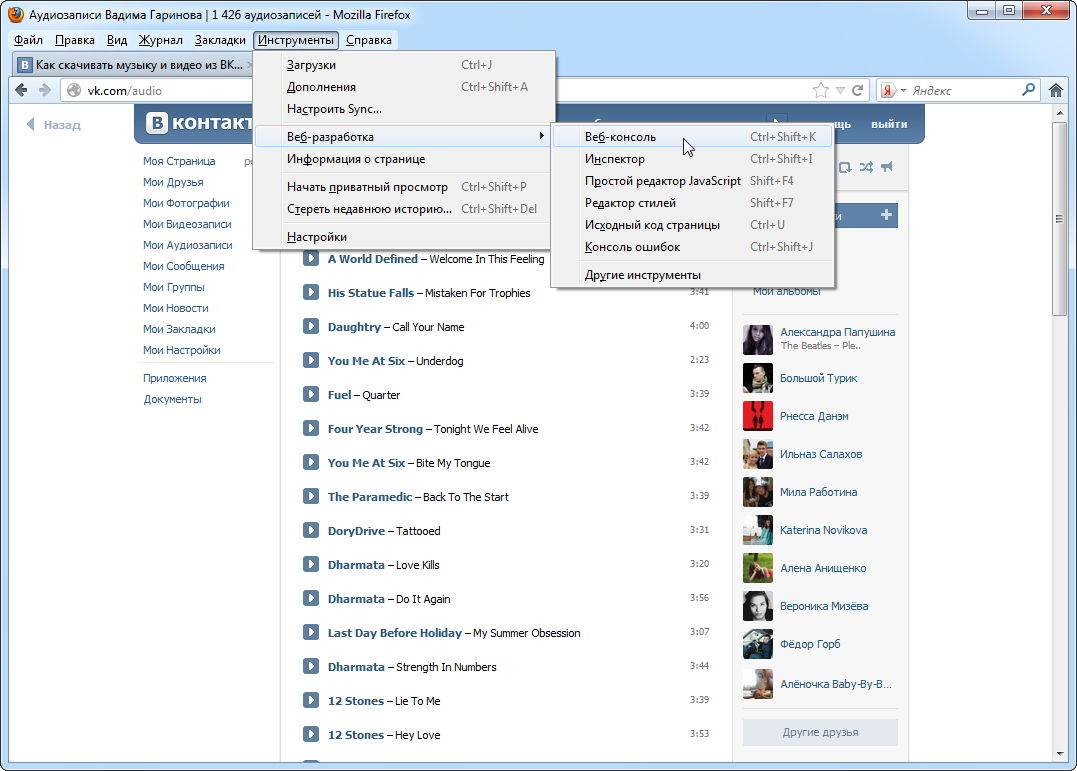The height and width of the screenshot is (771, 1077).
Task: Open Мои Друзья in the sidebar
Action: (x=173, y=182)
